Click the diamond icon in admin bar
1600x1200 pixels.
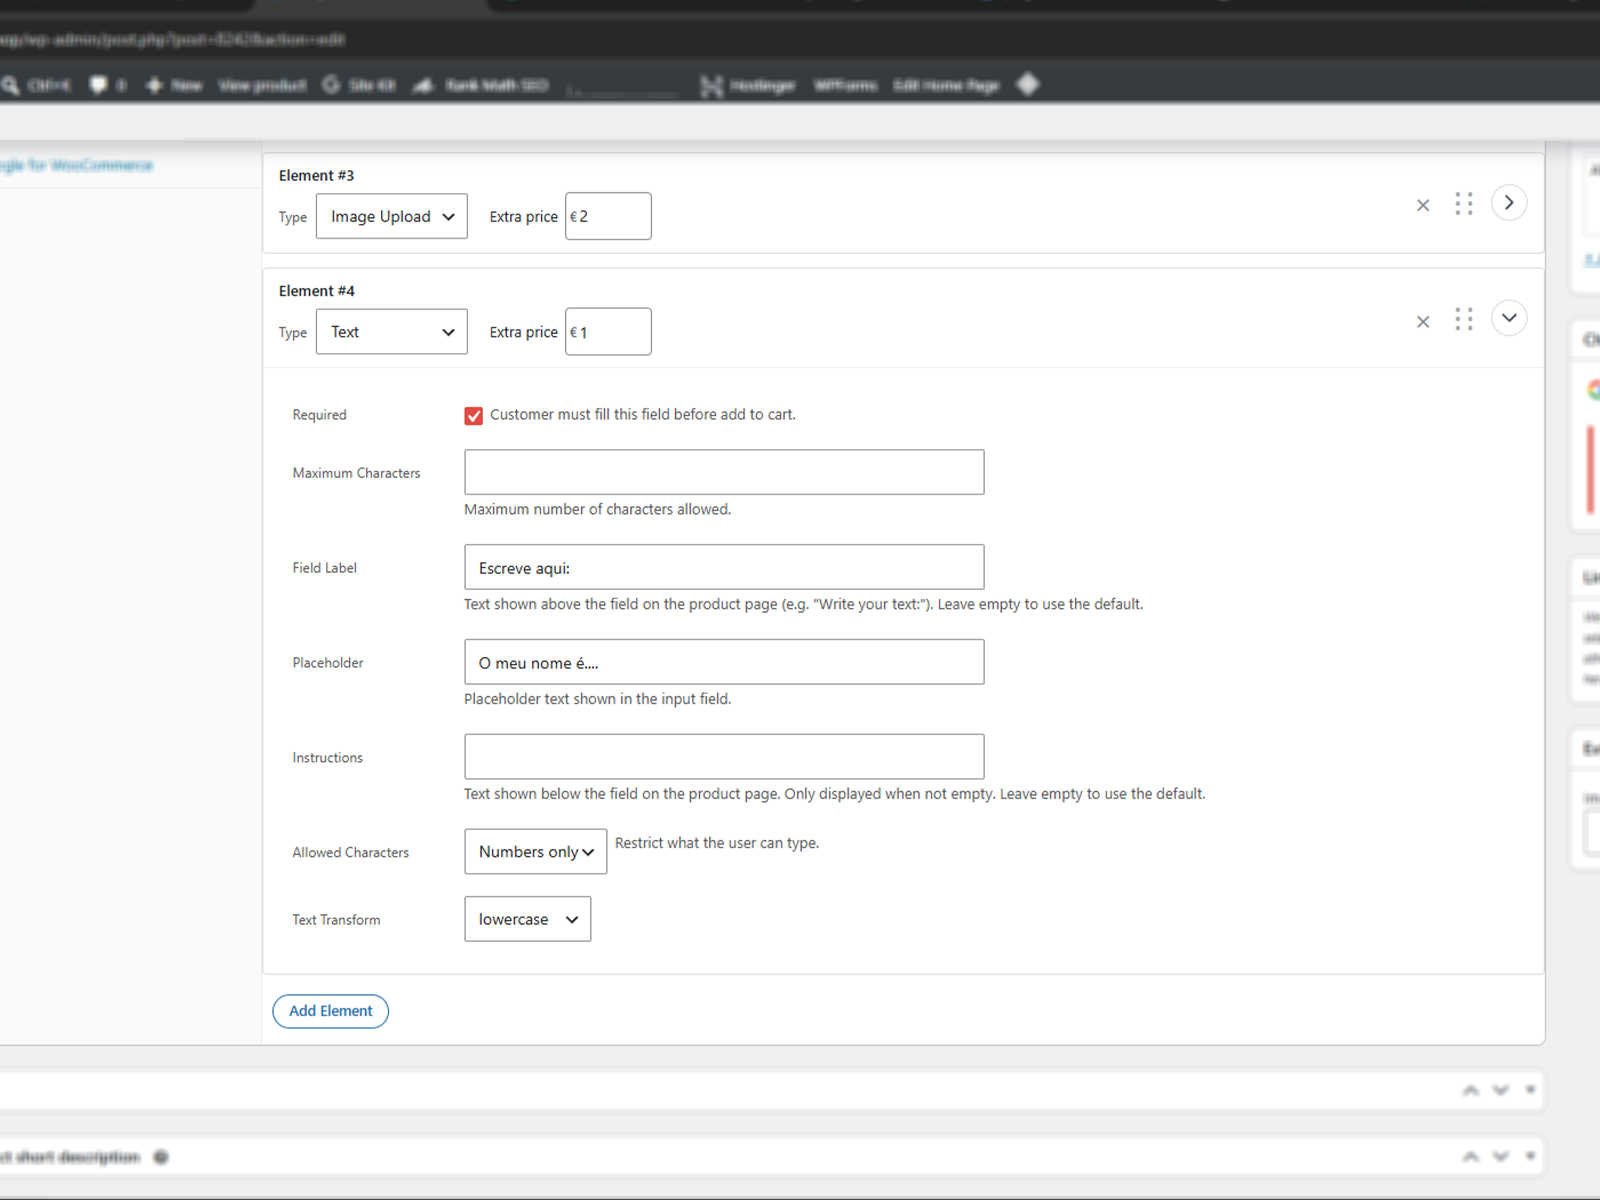pyautogui.click(x=1028, y=85)
